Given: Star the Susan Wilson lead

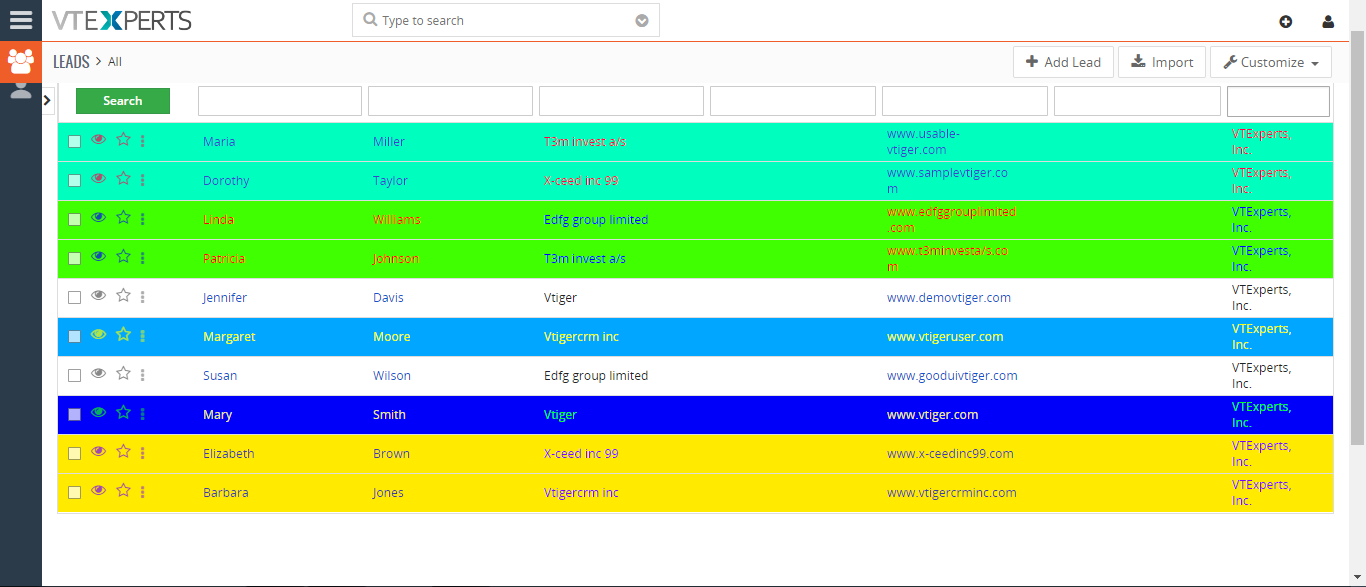Looking at the screenshot, I should tap(123, 374).
